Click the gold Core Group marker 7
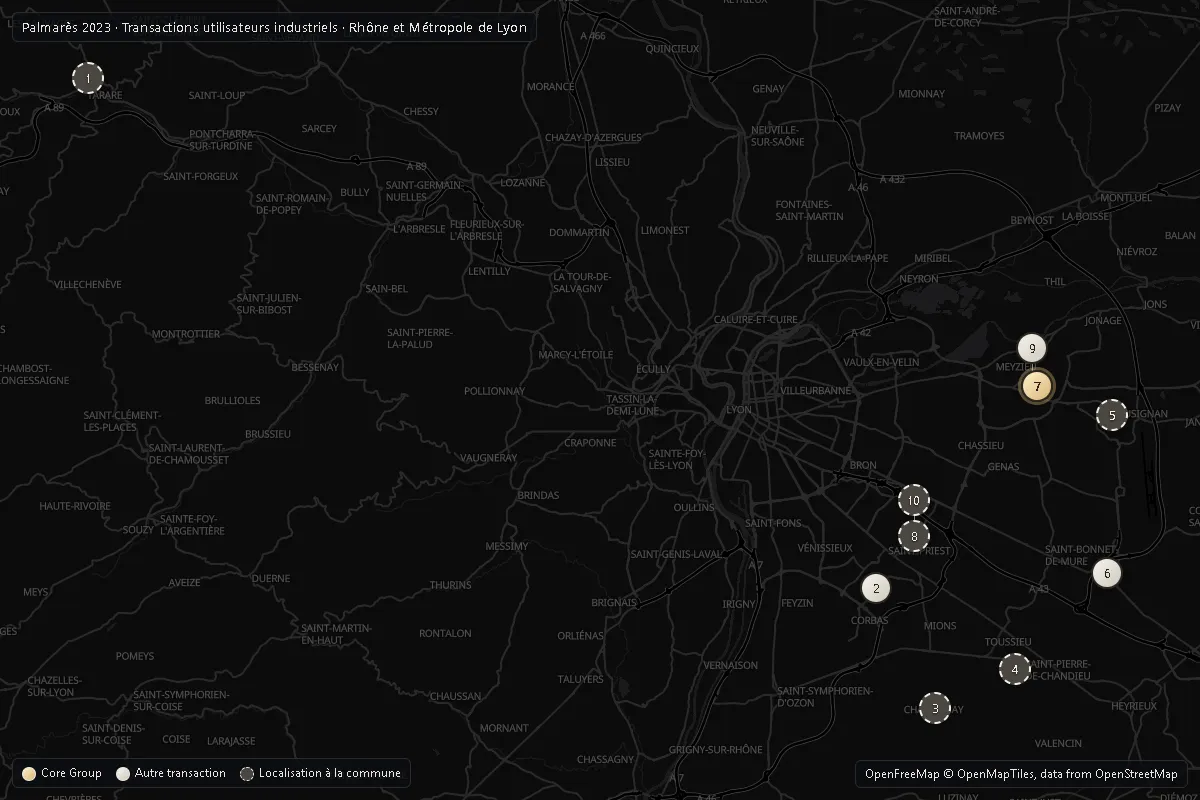The height and width of the screenshot is (800, 1200). point(1038,386)
